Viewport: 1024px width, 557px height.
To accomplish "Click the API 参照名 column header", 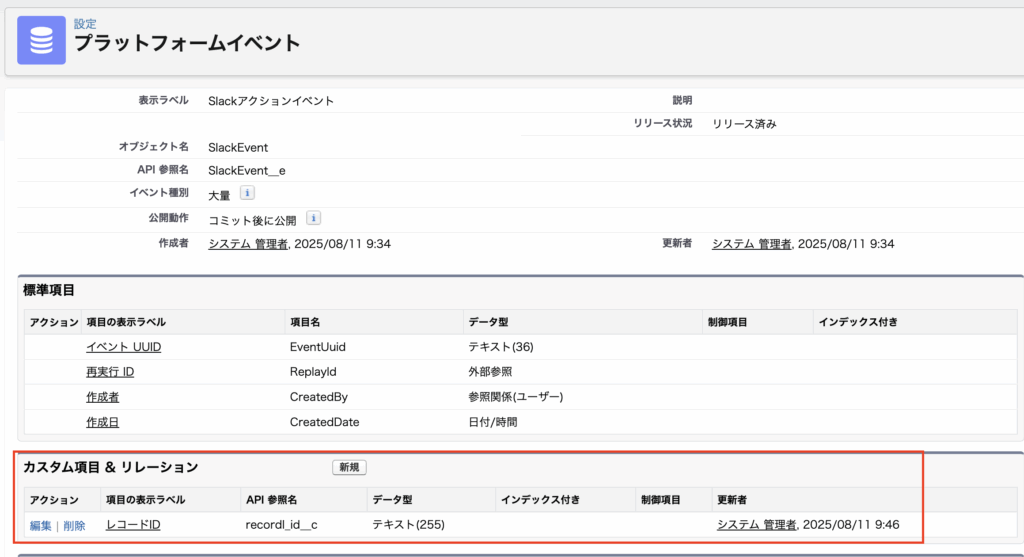I will tap(272, 499).
